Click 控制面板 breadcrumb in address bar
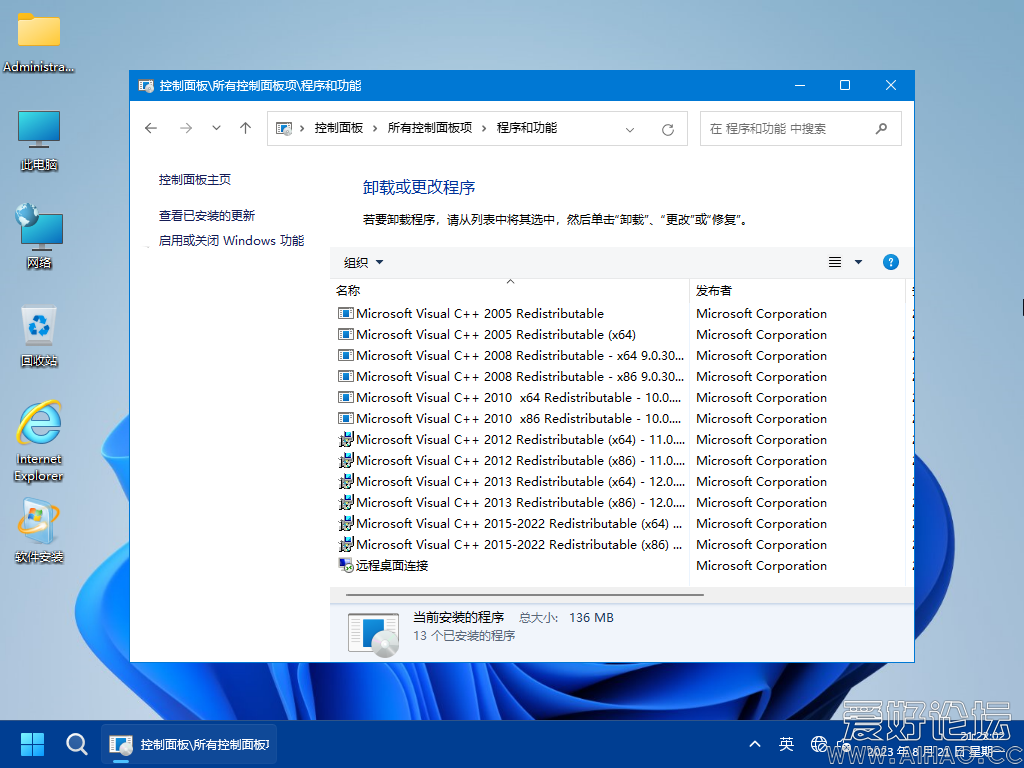This screenshot has width=1024, height=768. pos(339,128)
